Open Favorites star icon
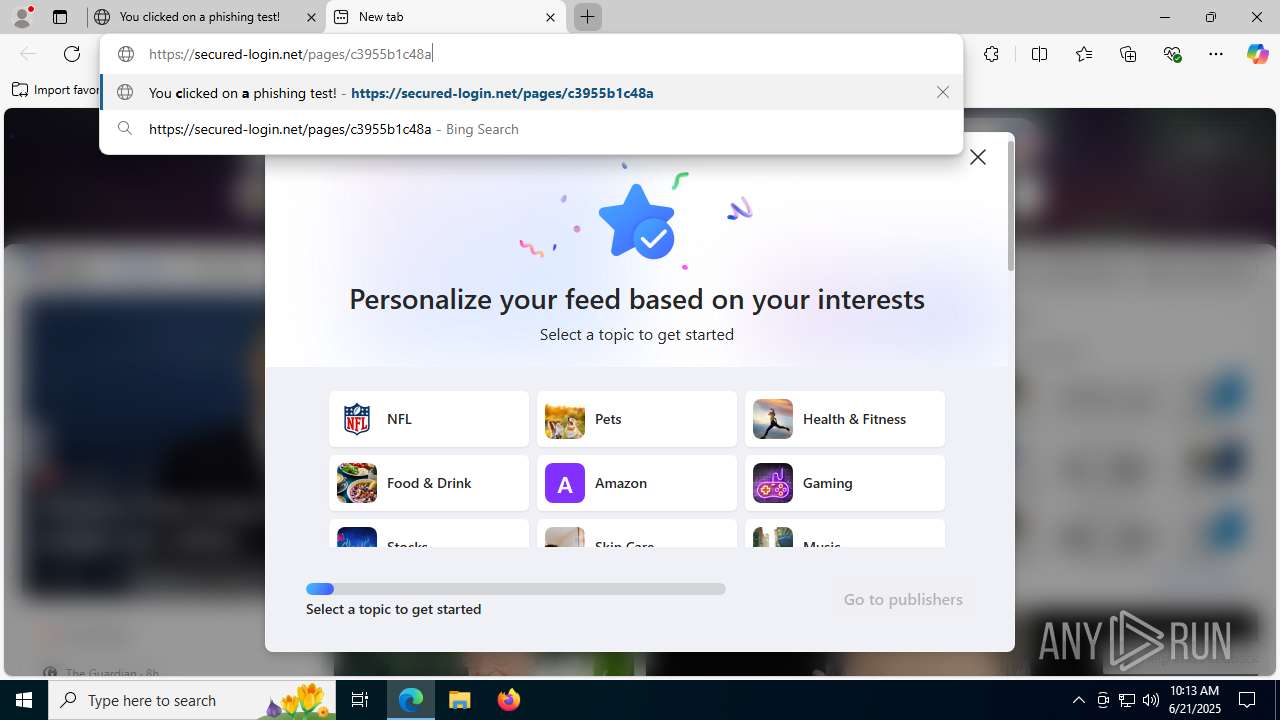1280x720 pixels. point(1084,54)
